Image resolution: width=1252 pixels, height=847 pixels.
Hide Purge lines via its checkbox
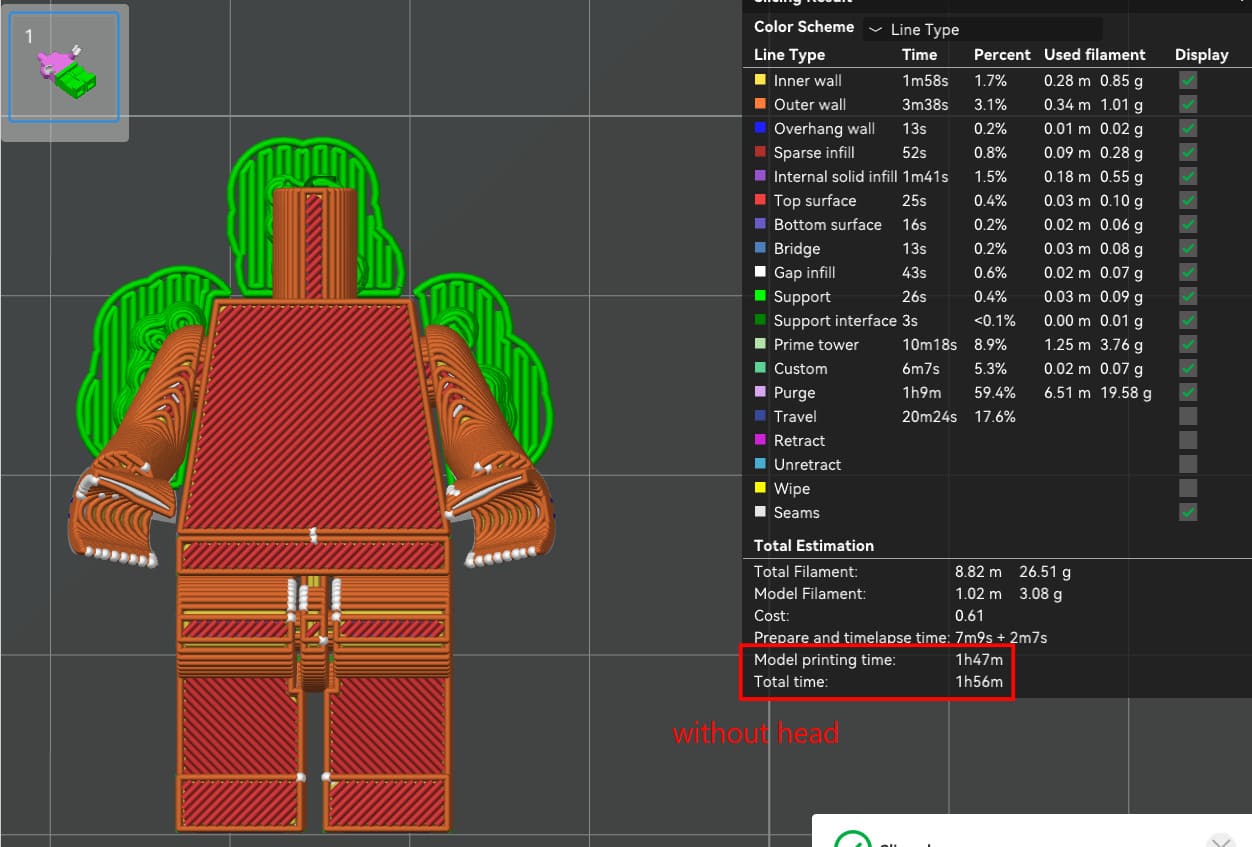pyautogui.click(x=1188, y=392)
